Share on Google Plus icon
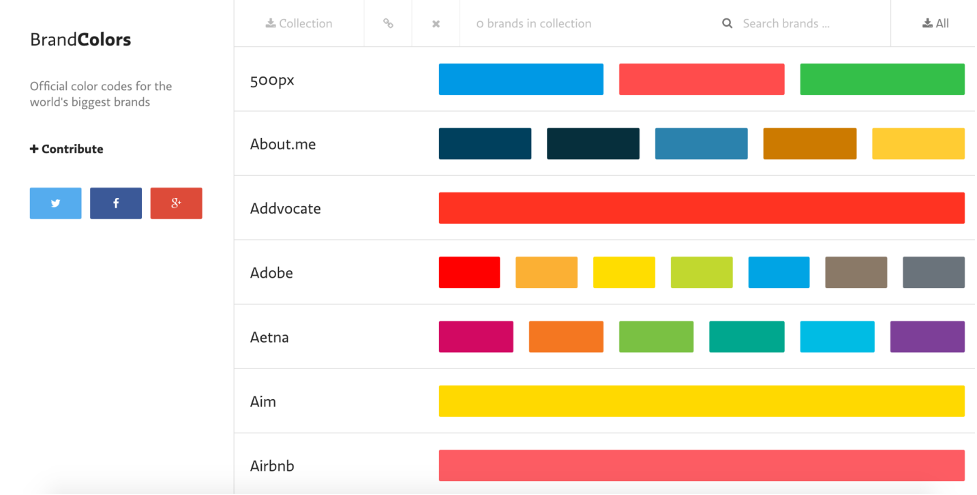977x495 pixels. coord(176,203)
